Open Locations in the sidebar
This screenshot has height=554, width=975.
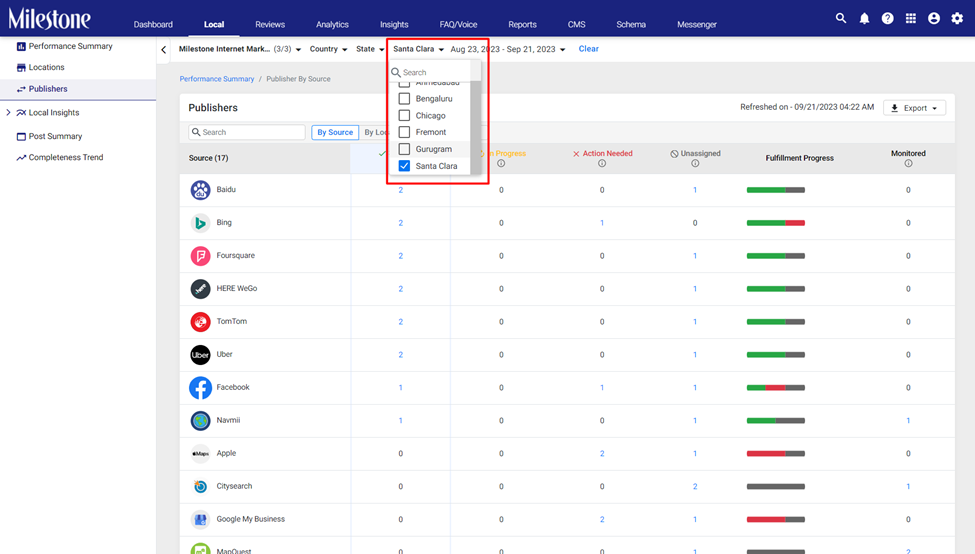click(x=46, y=67)
